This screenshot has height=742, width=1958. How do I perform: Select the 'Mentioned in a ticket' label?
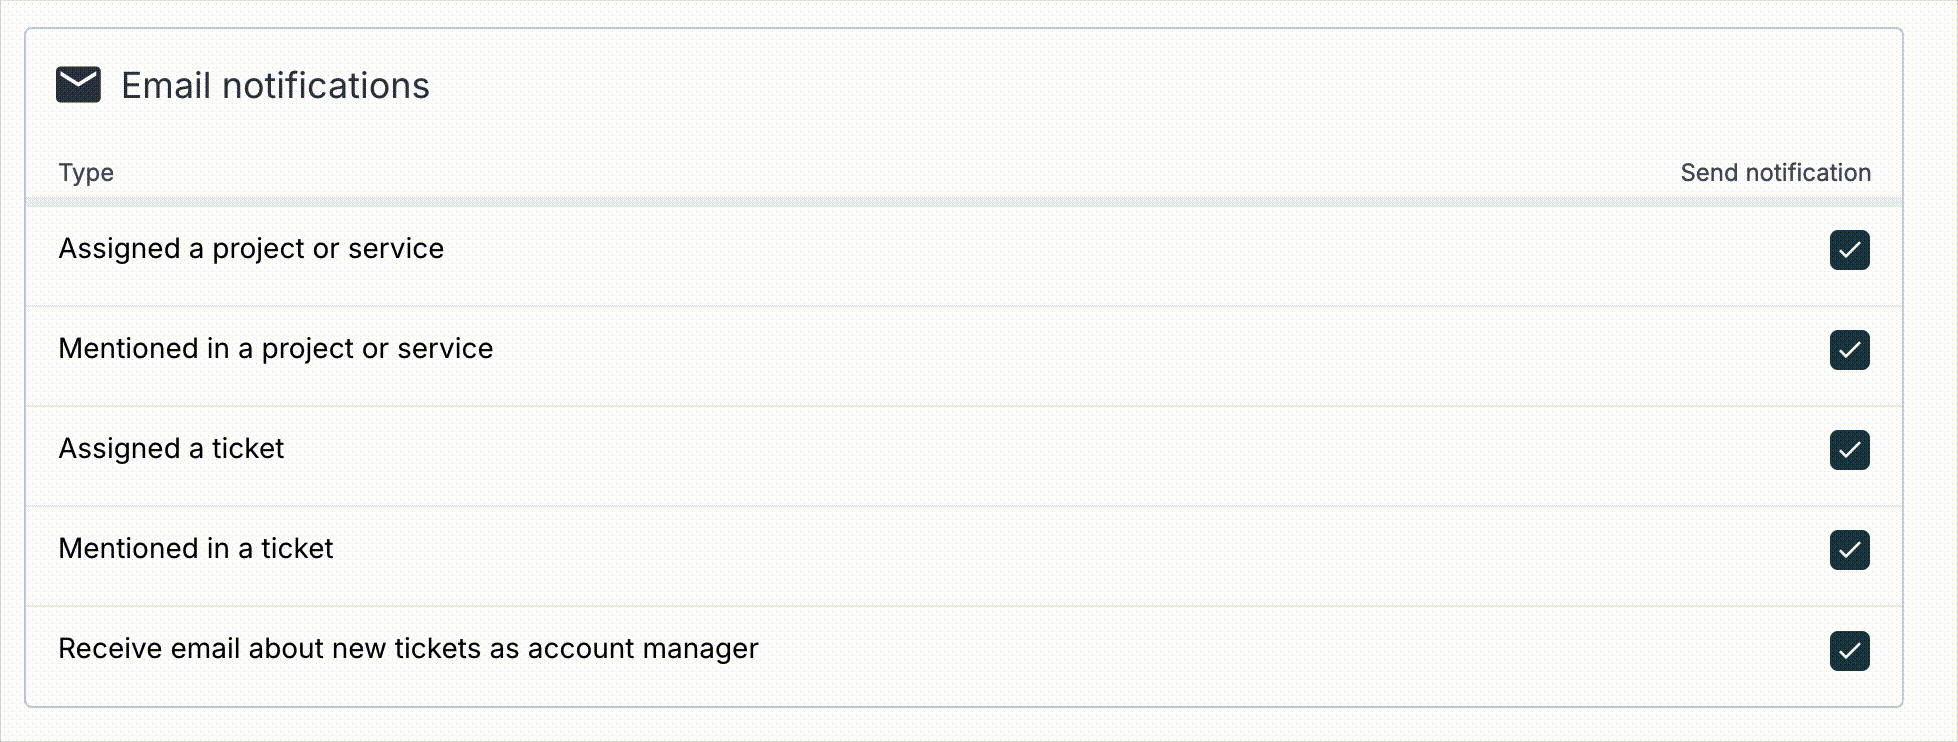pyautogui.click(x=196, y=548)
